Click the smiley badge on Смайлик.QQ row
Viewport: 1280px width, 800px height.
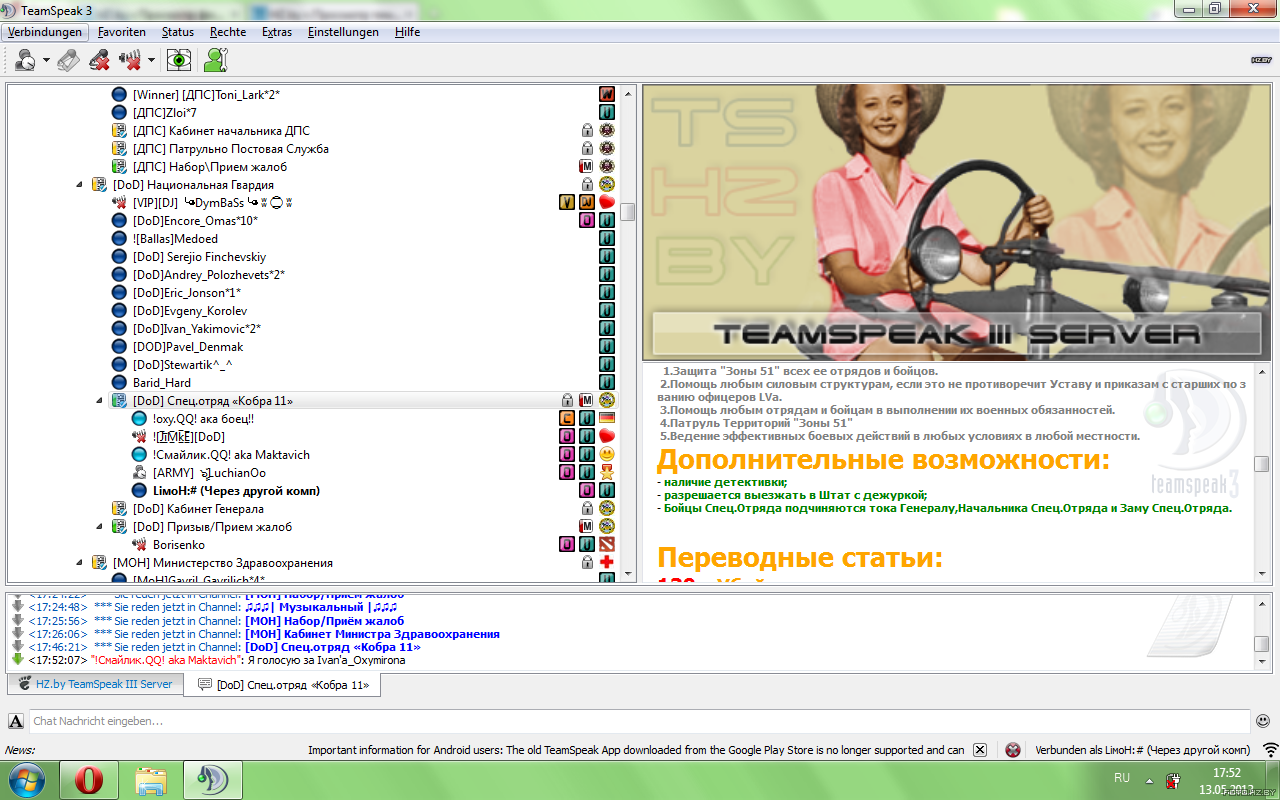[606, 455]
